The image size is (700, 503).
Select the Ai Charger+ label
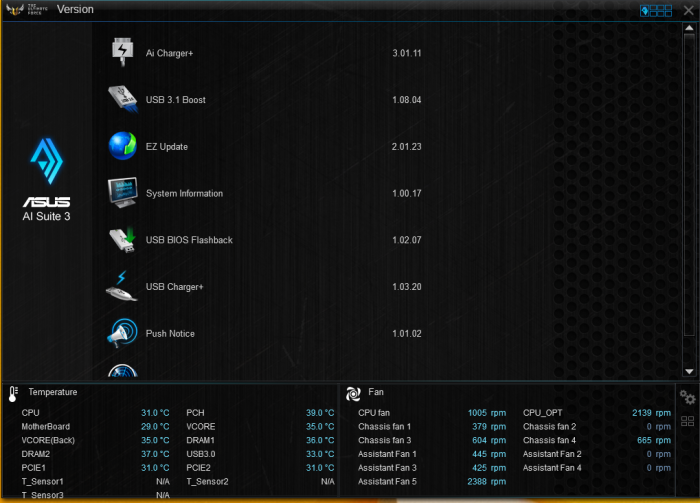click(x=169, y=53)
